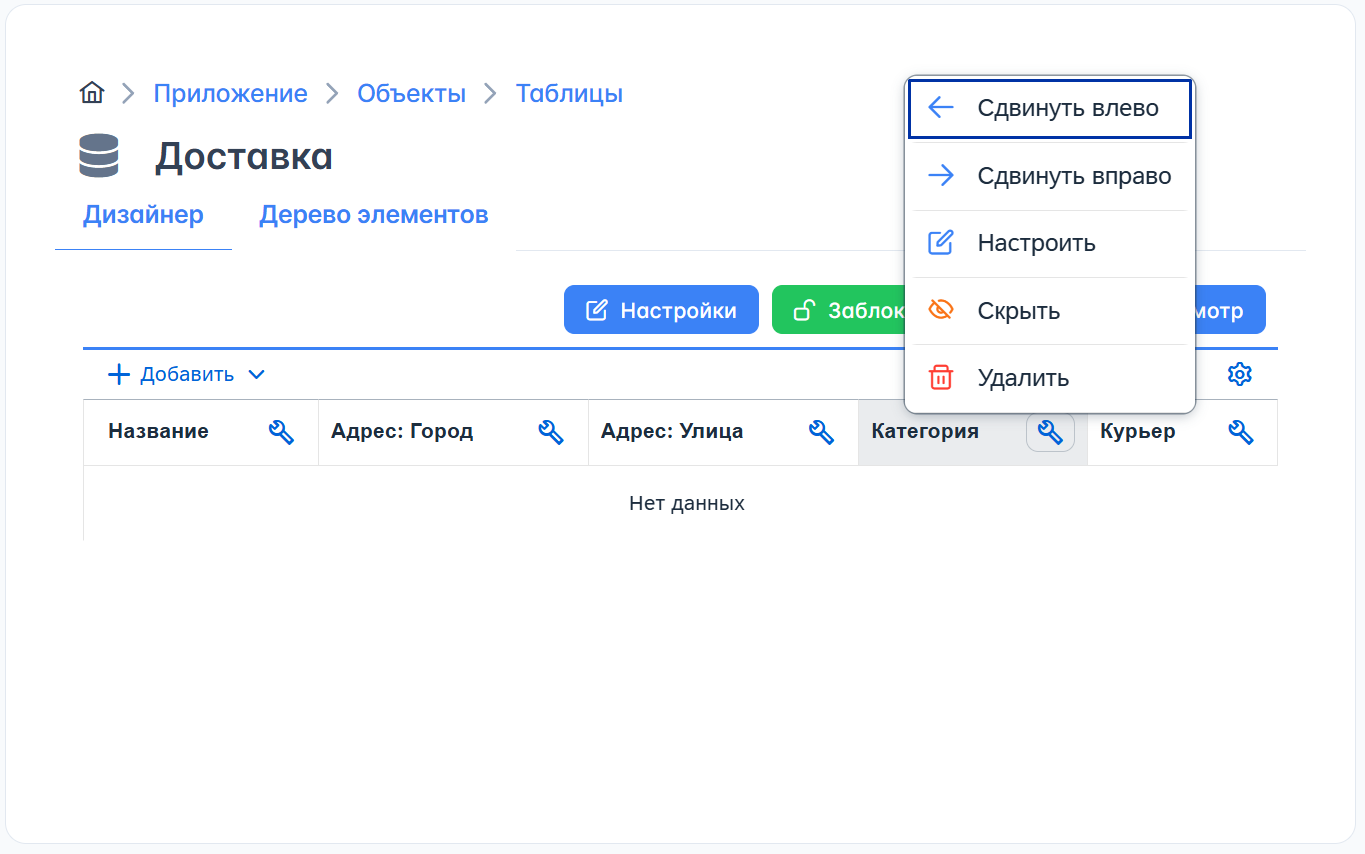Open wrench settings for Курьер column

1240,432
